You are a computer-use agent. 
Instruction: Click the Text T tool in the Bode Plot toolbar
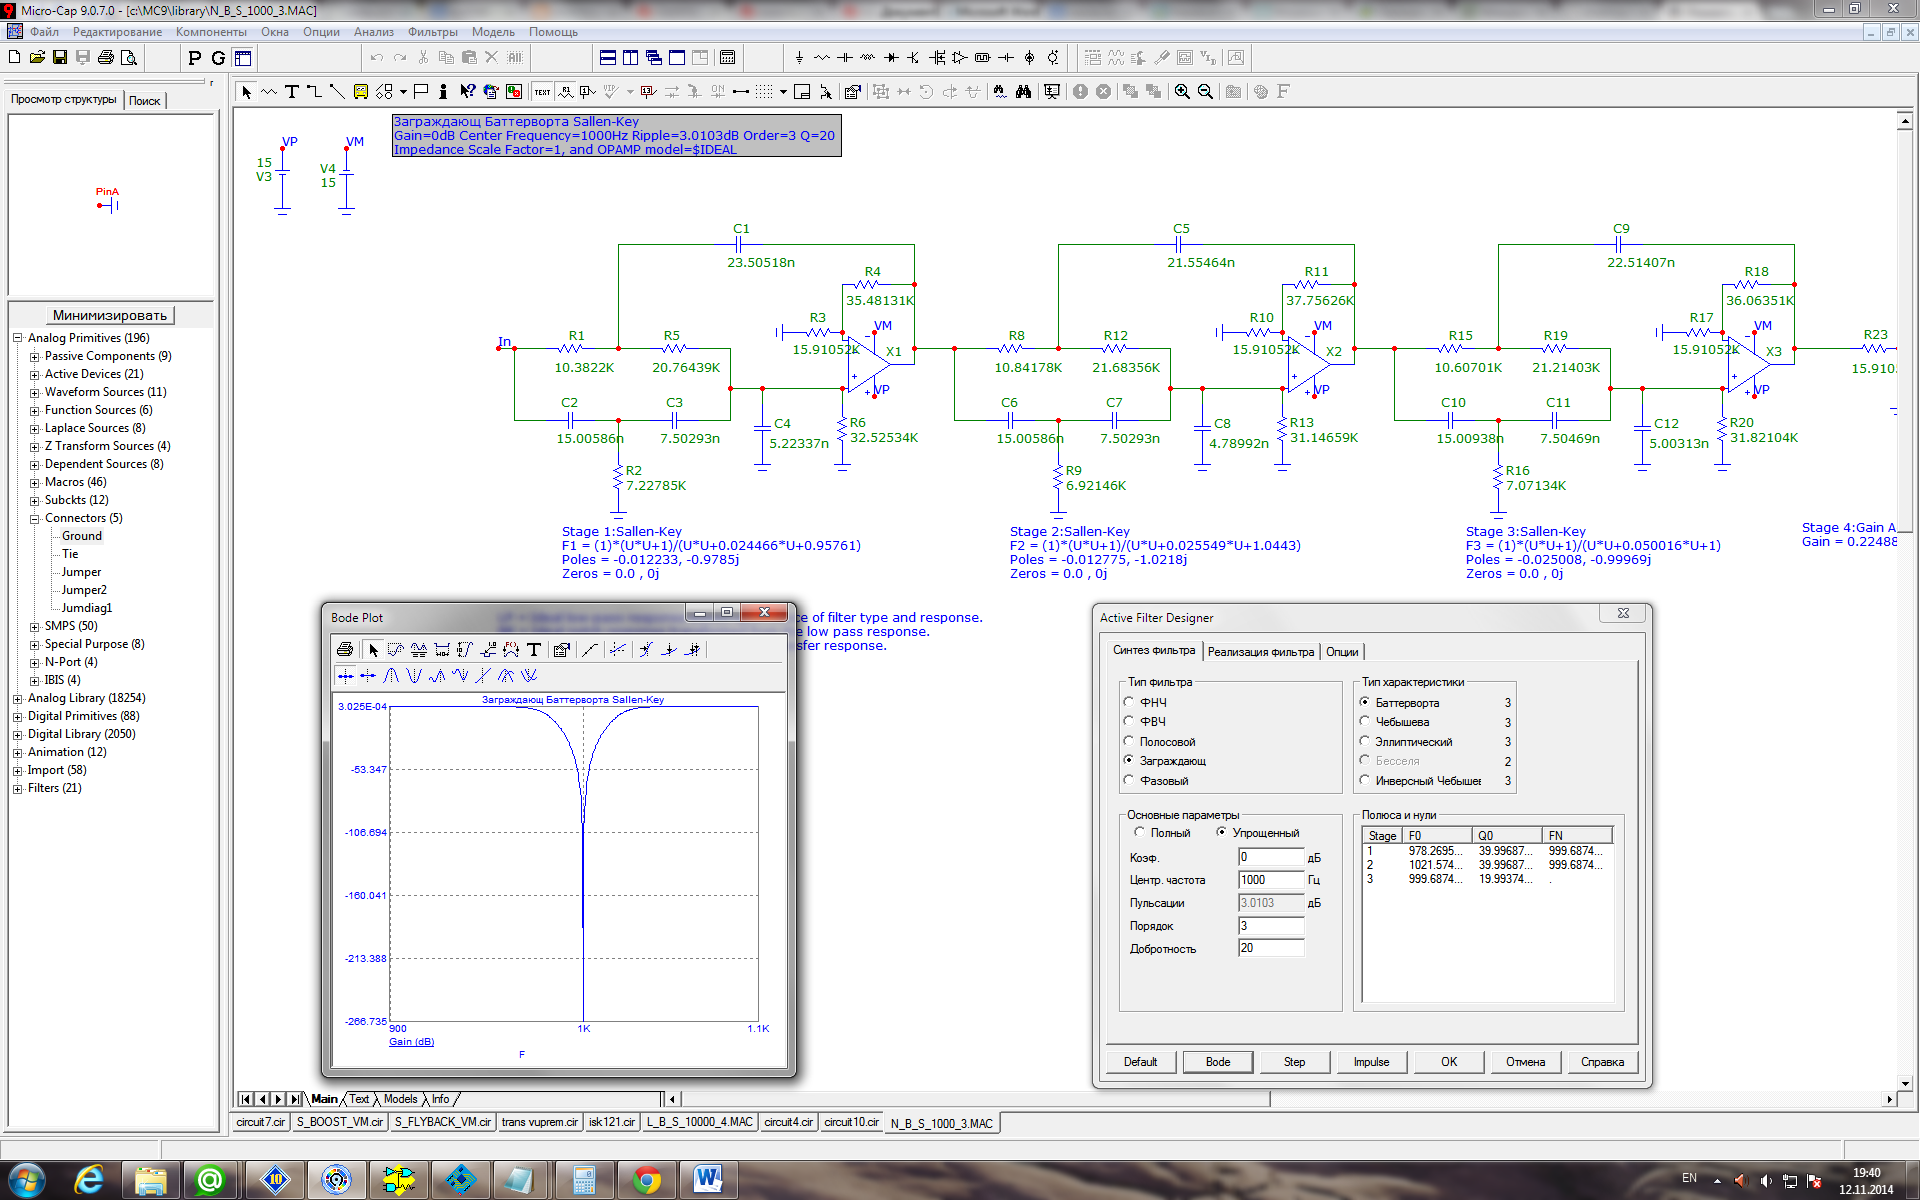pyautogui.click(x=534, y=650)
